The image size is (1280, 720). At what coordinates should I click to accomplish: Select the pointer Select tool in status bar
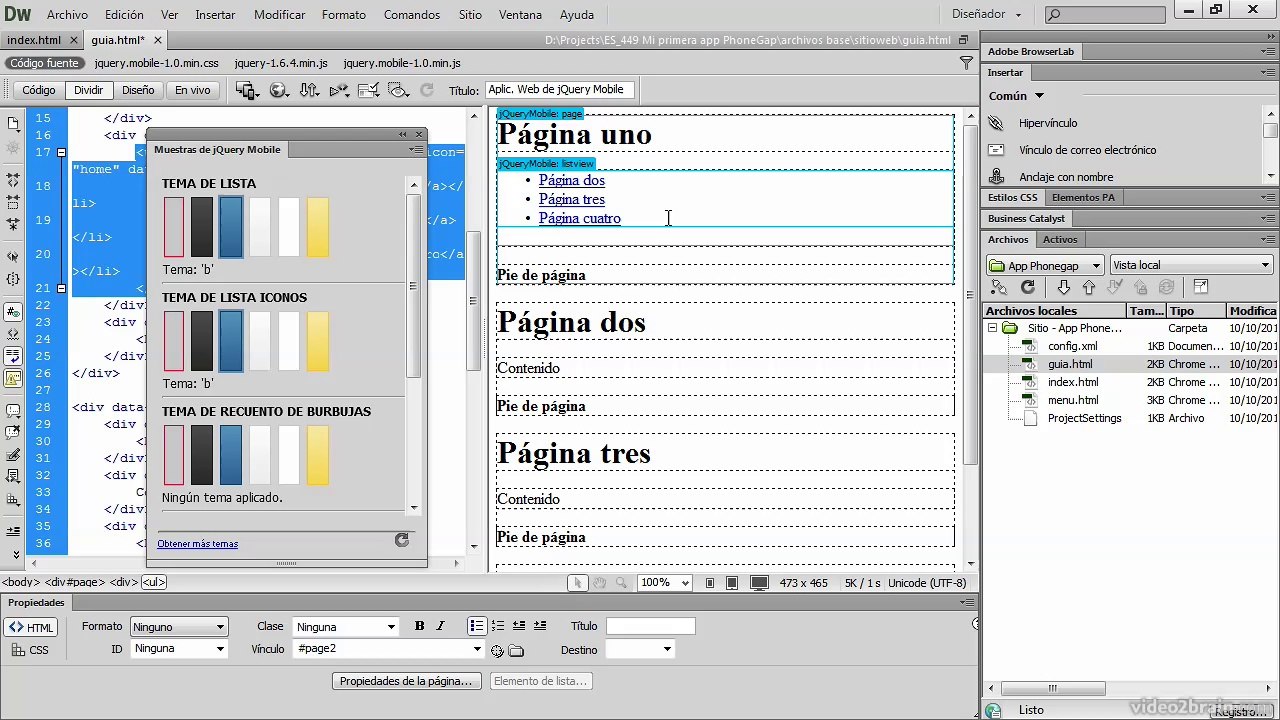tap(577, 583)
